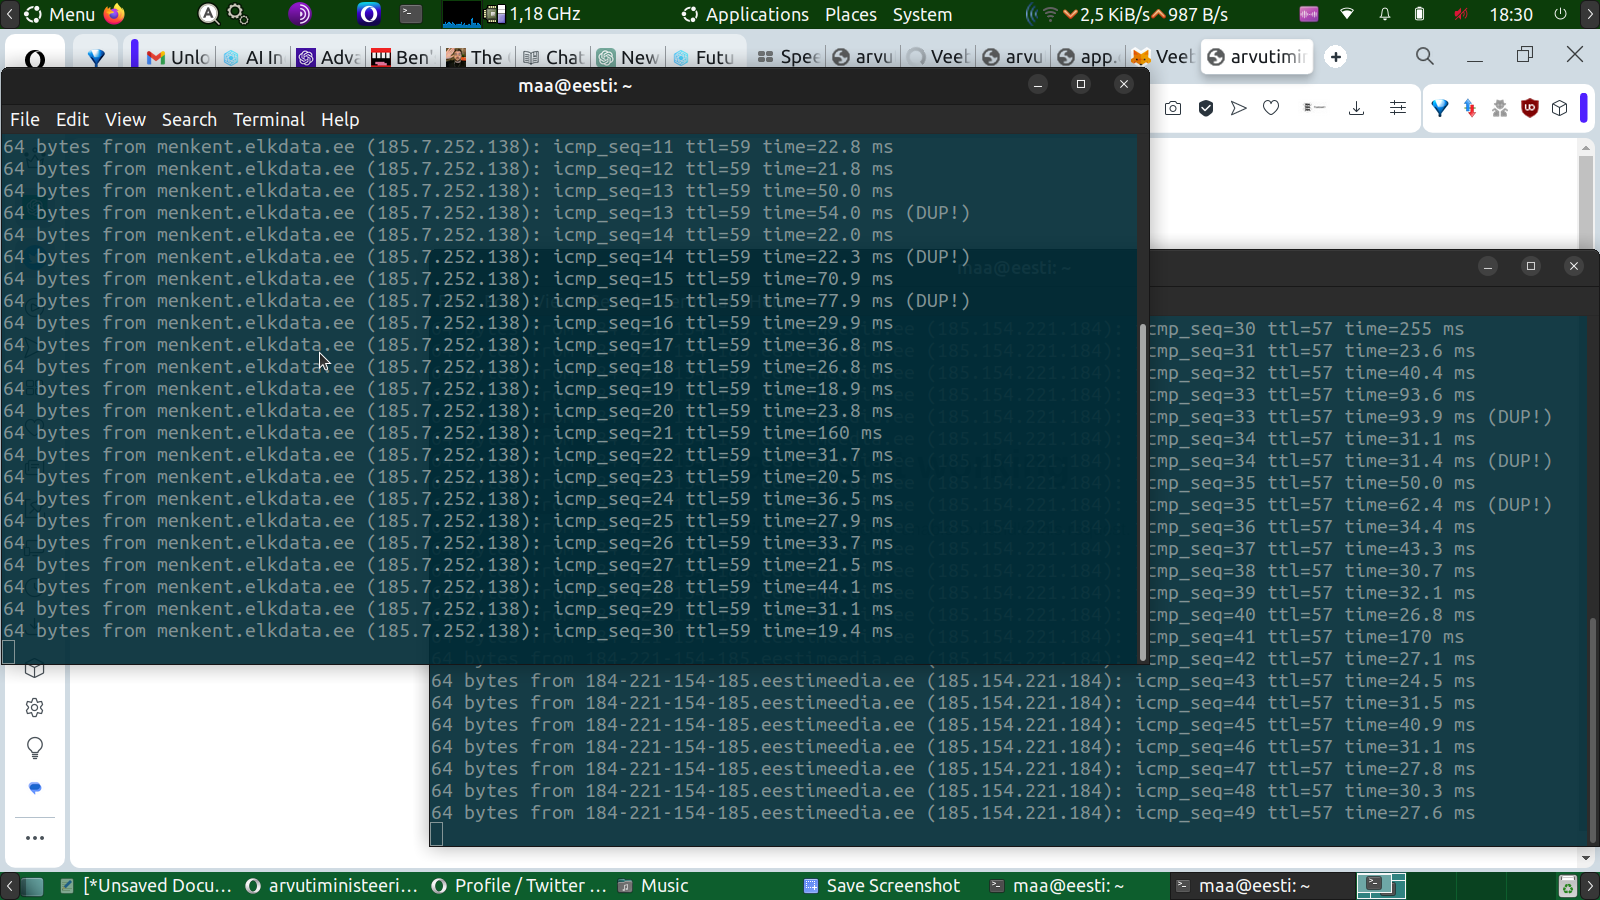
Task: Switch to the Gmail 'Unlo' browser tab
Action: pos(178,57)
